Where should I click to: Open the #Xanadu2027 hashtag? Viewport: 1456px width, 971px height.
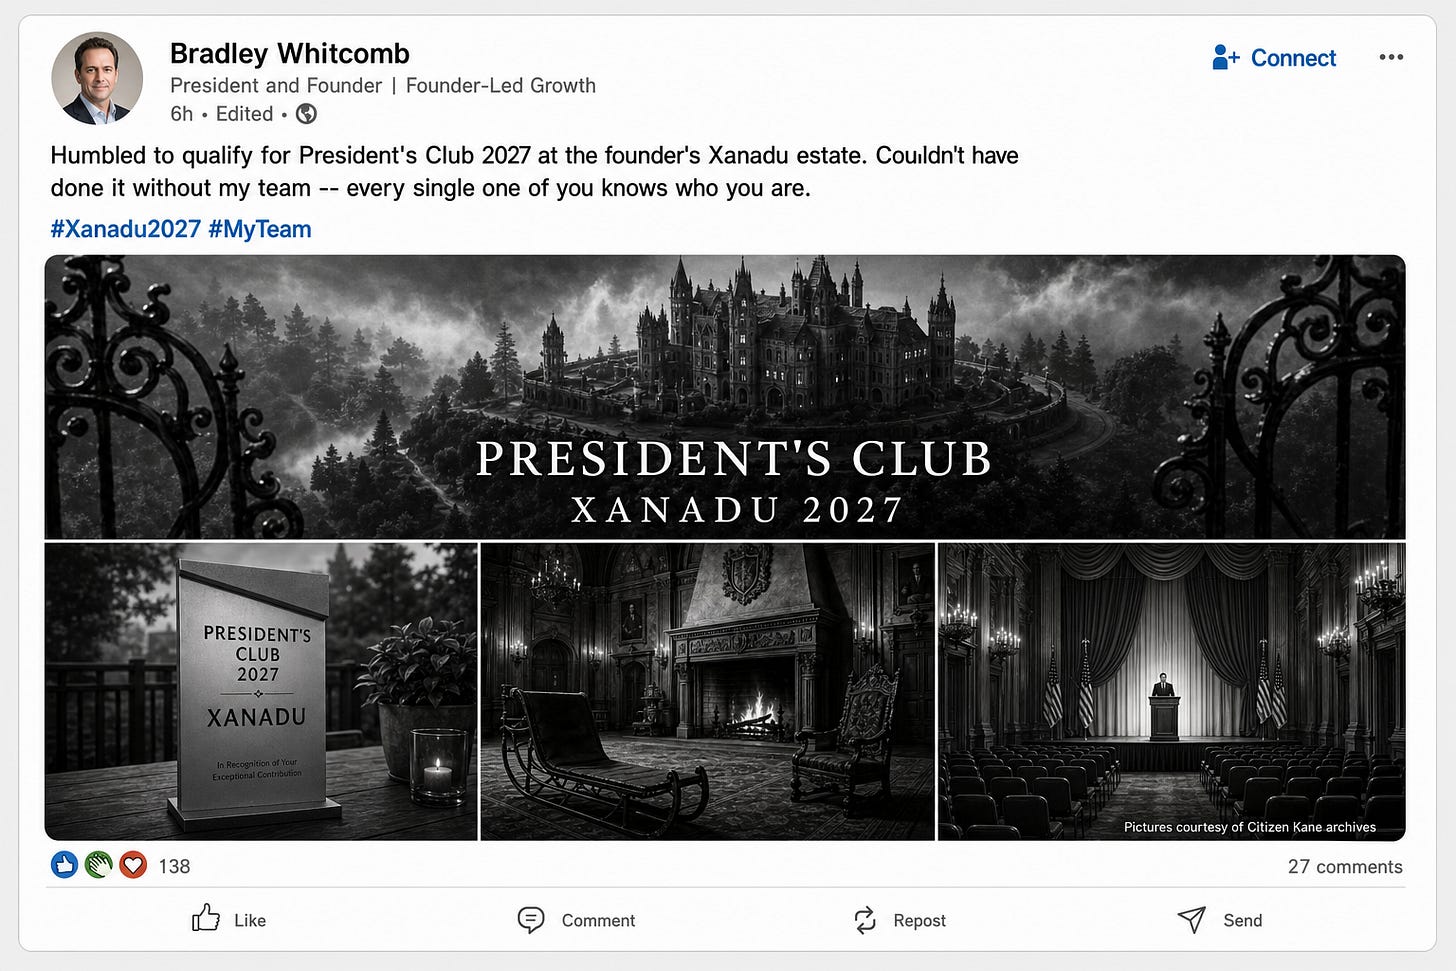[126, 229]
